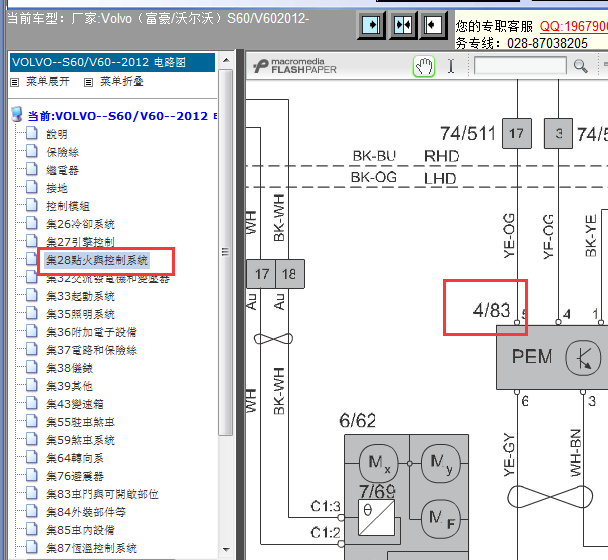Open 集87恆溫控制系統 in the tree
The height and width of the screenshot is (560, 608).
(x=91, y=548)
